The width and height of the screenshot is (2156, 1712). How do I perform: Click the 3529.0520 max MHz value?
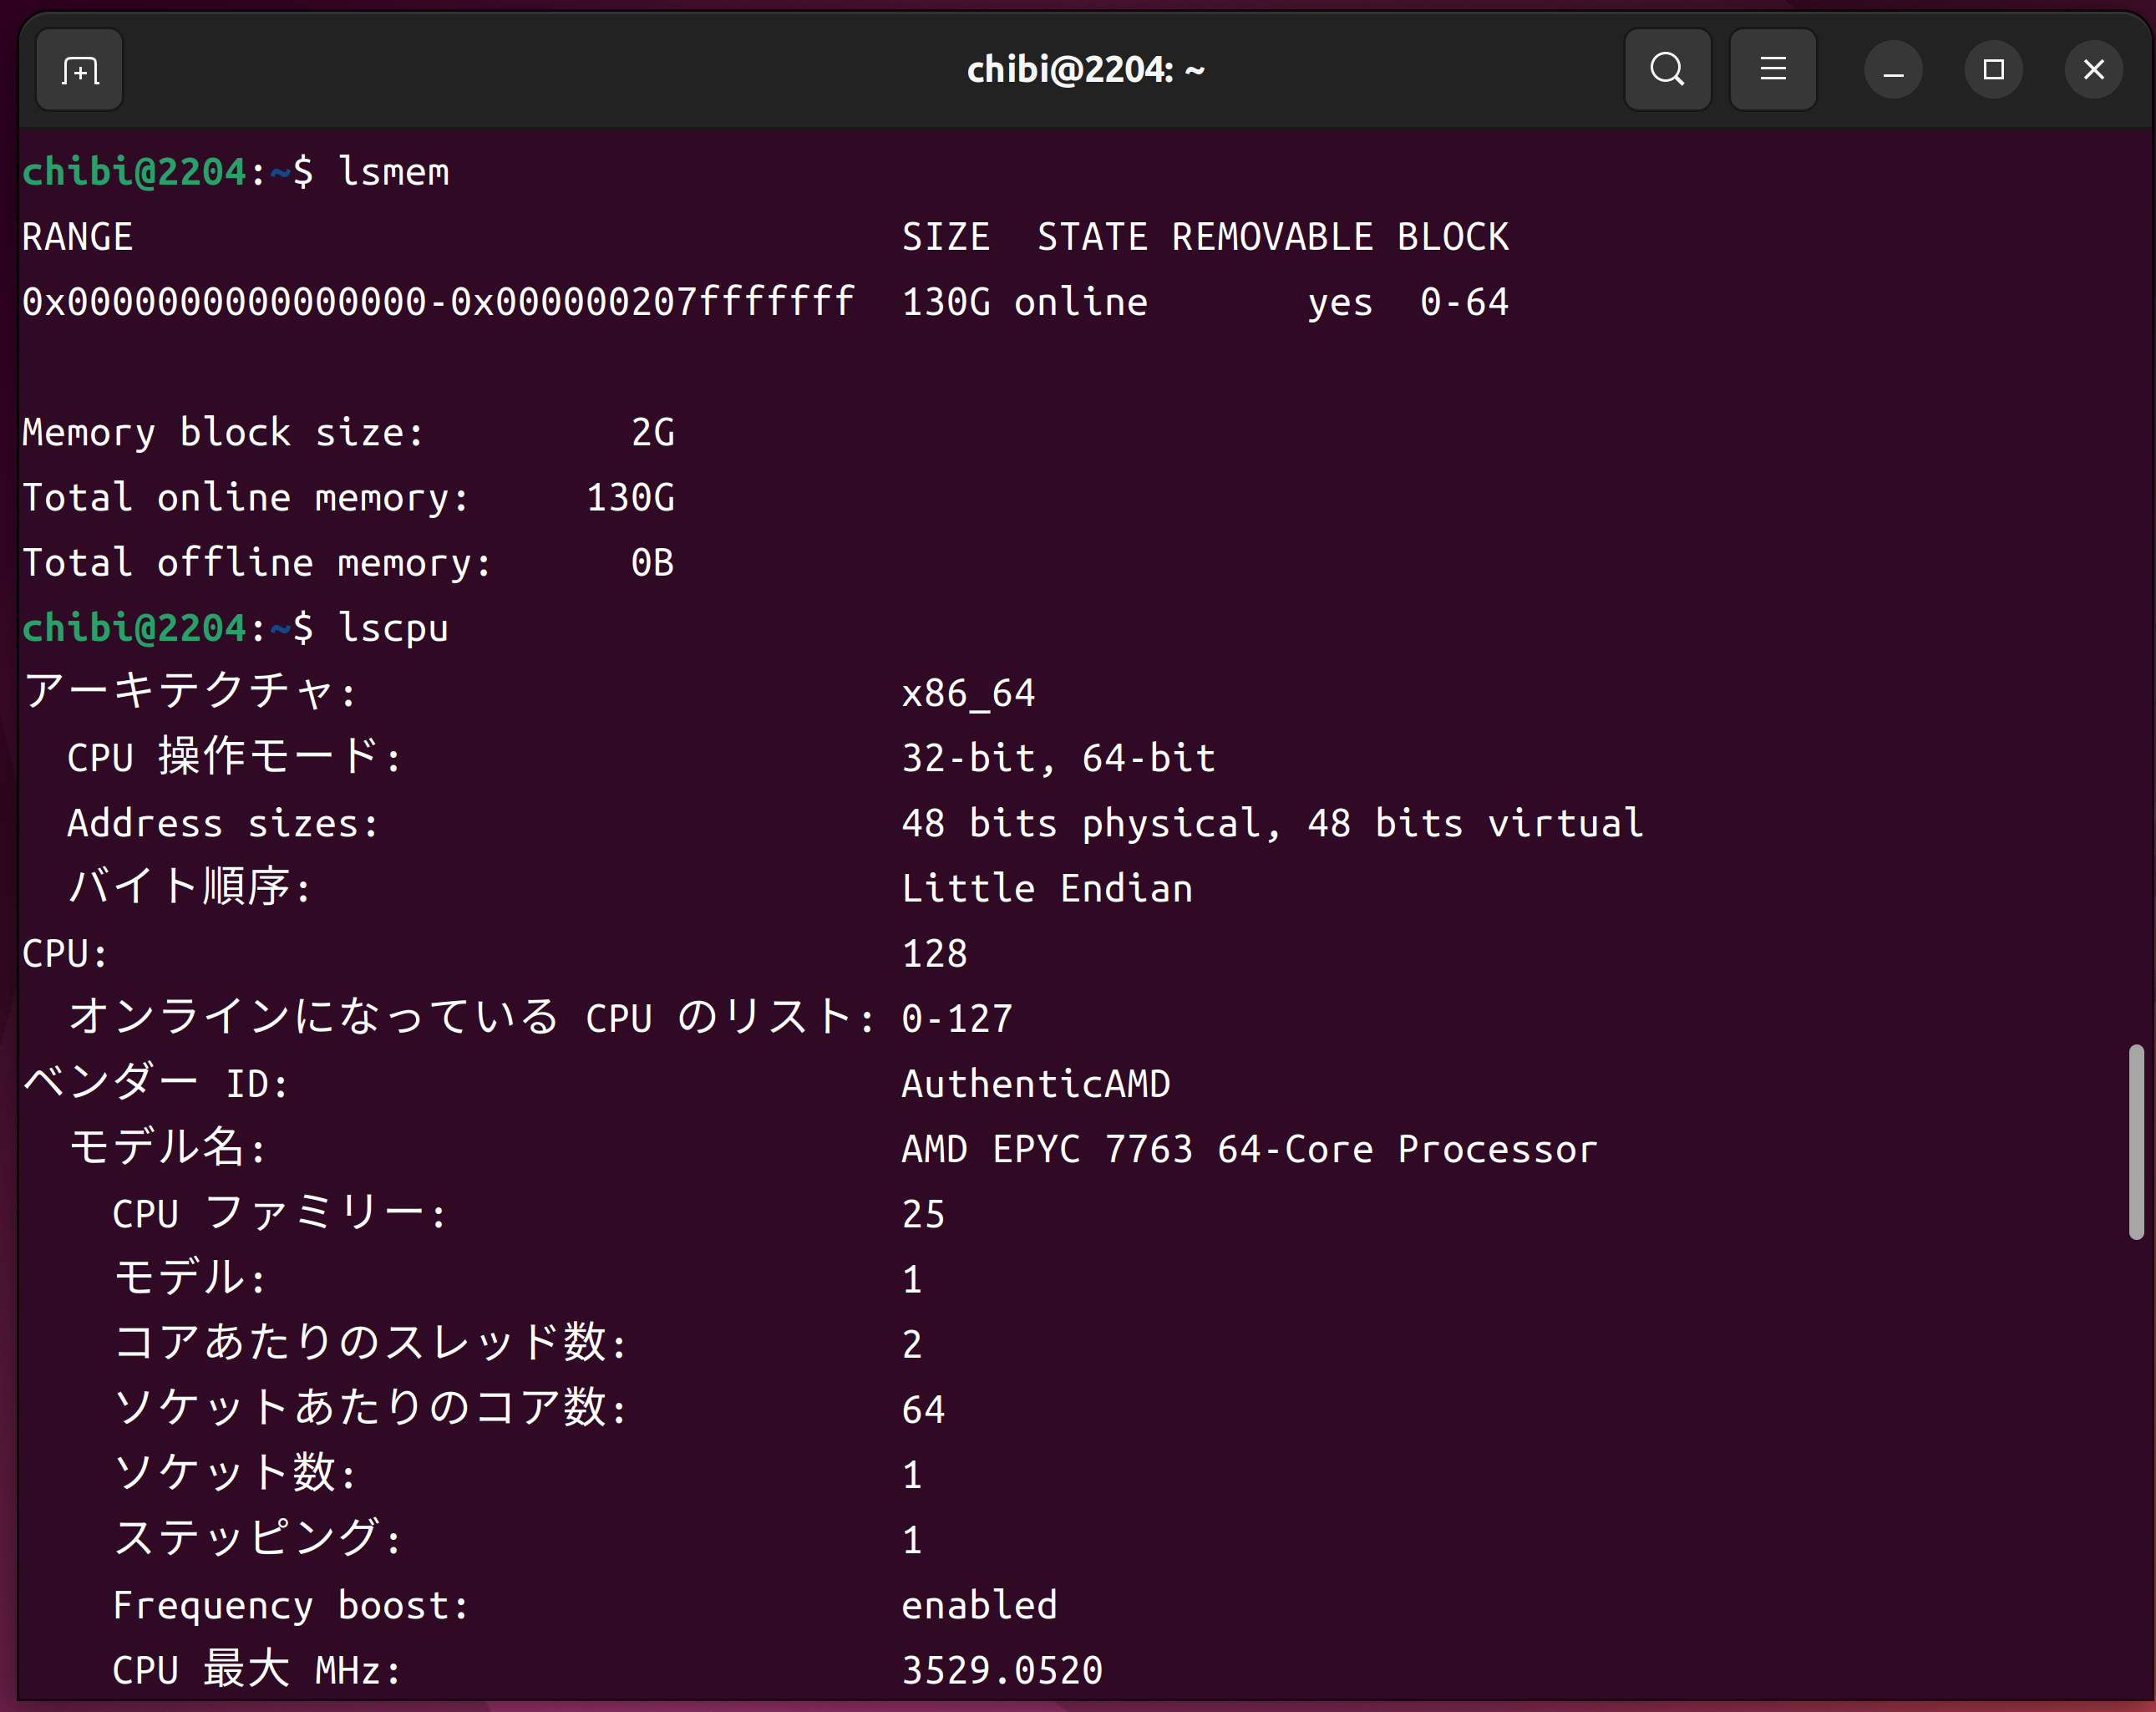click(x=1002, y=1670)
